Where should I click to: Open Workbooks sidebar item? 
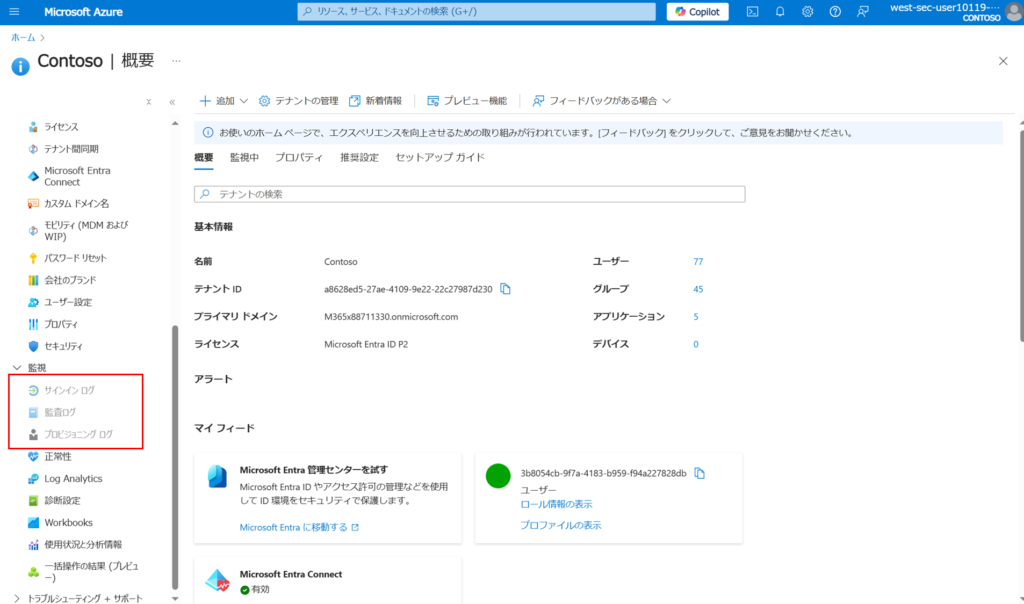[x=69, y=522]
